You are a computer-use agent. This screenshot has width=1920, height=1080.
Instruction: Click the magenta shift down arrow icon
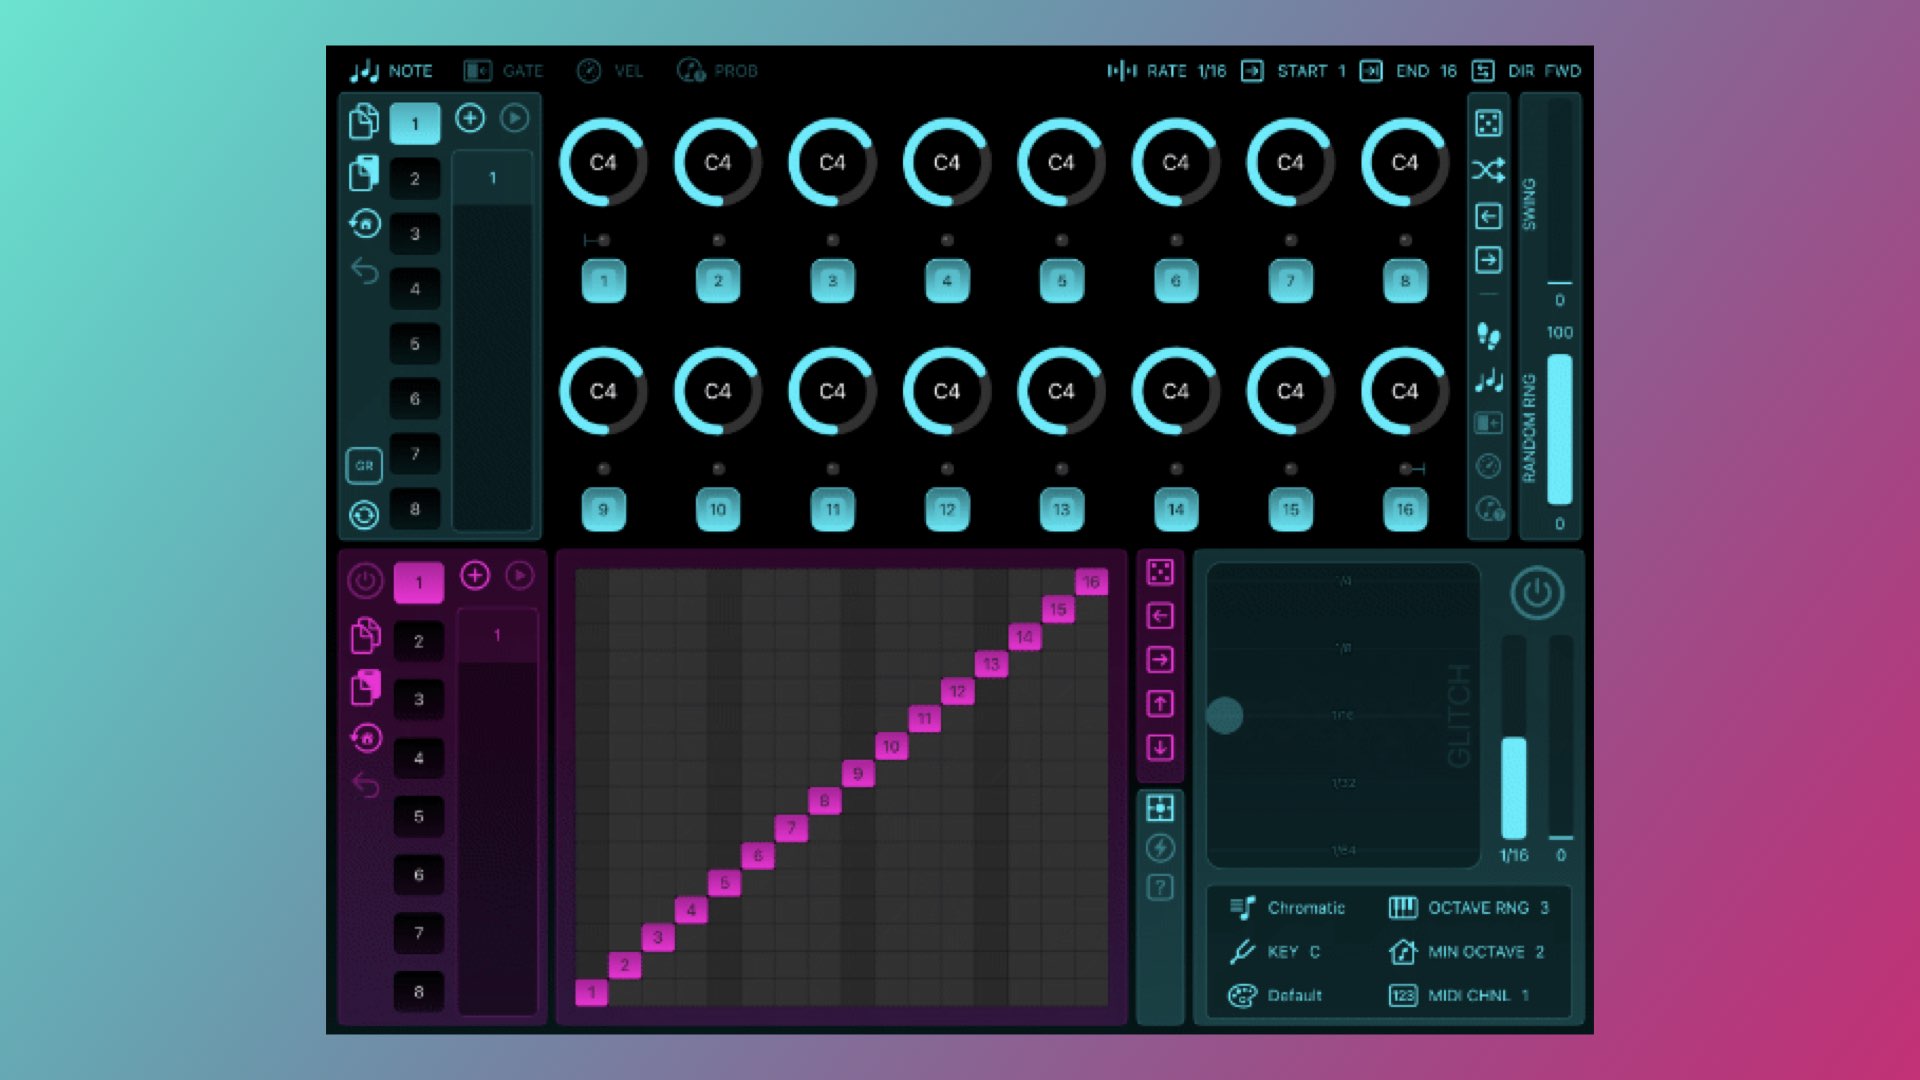point(1160,748)
